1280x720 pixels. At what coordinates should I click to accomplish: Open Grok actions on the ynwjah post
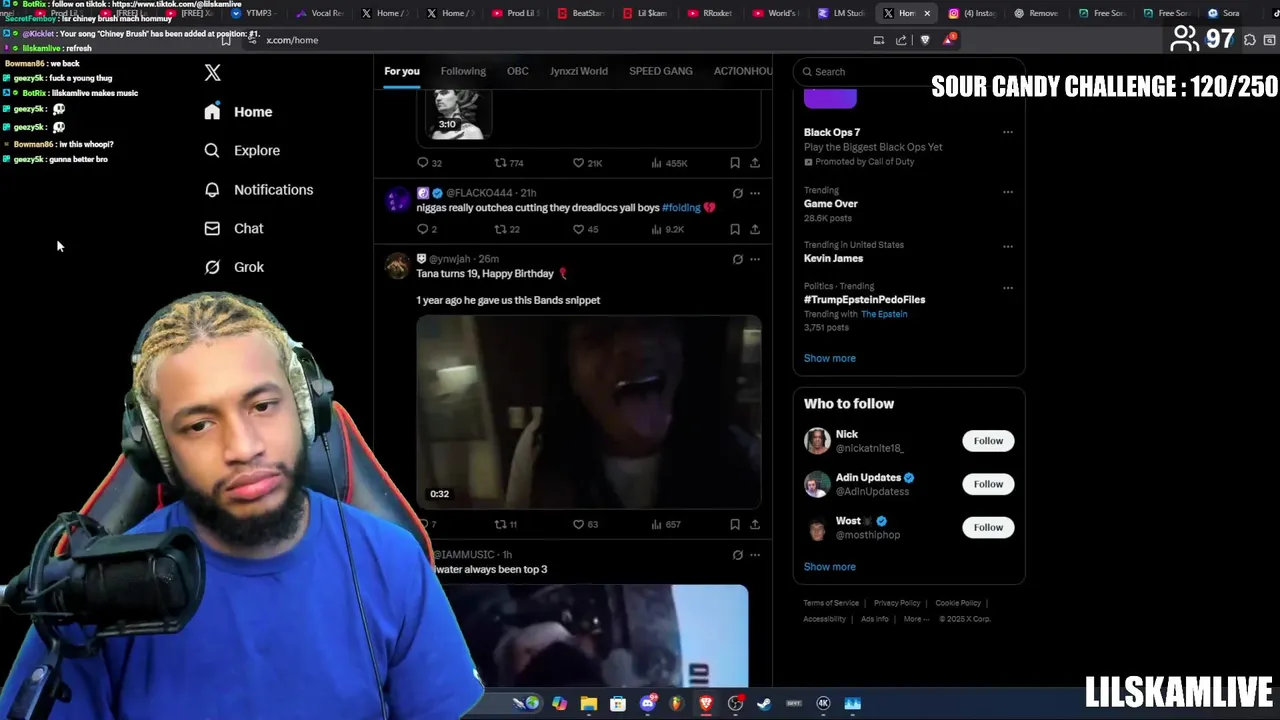click(737, 259)
